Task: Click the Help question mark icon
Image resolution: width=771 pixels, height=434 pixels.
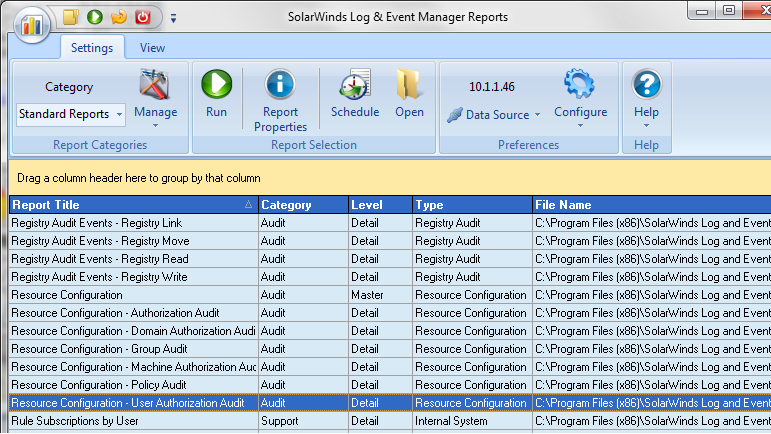Action: coord(646,84)
